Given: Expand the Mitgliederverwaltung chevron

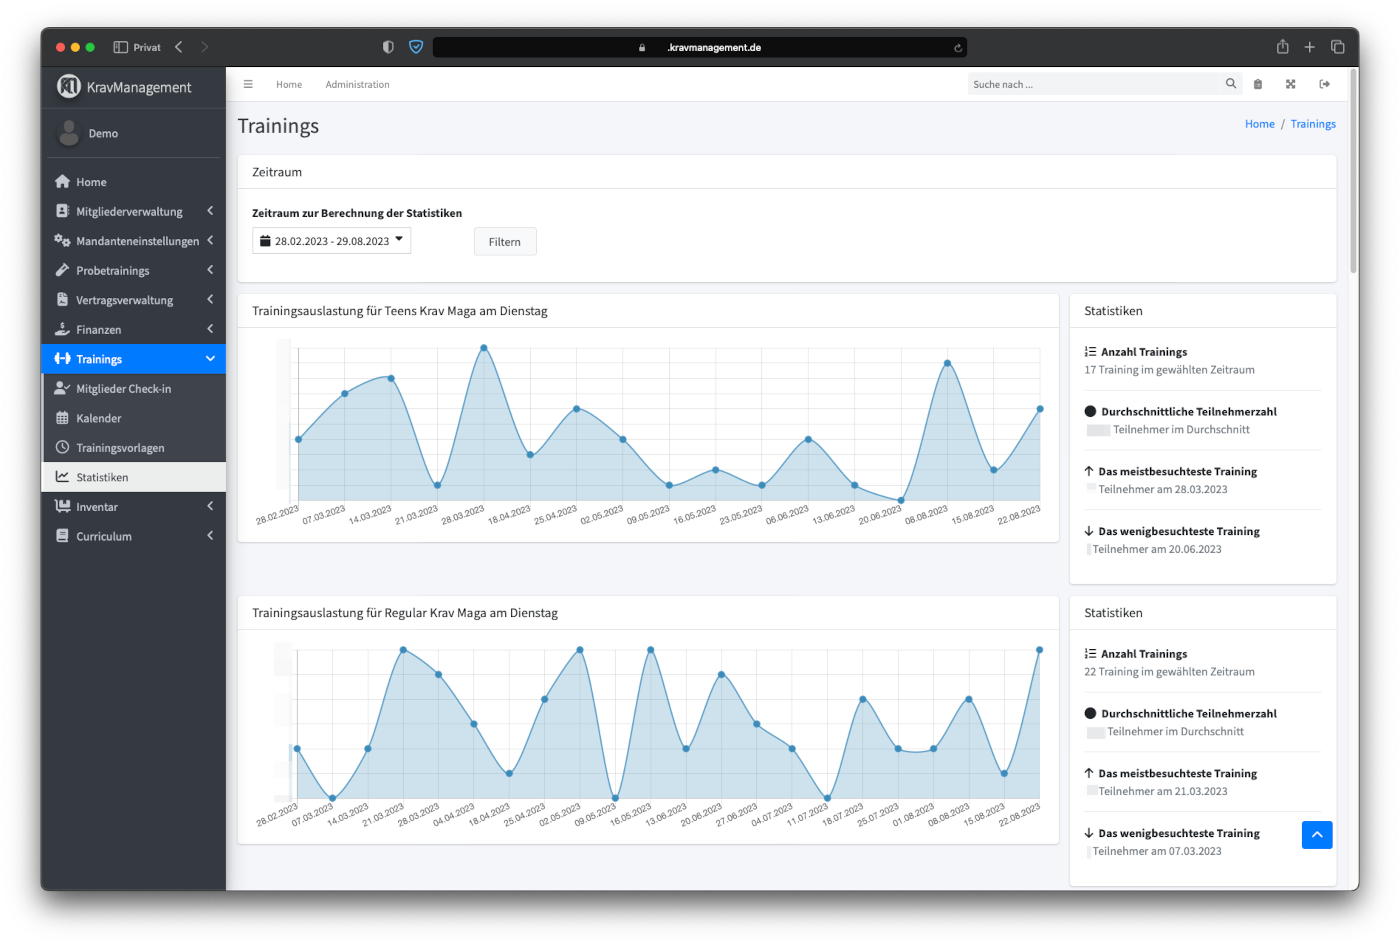Looking at the screenshot, I should coord(210,211).
